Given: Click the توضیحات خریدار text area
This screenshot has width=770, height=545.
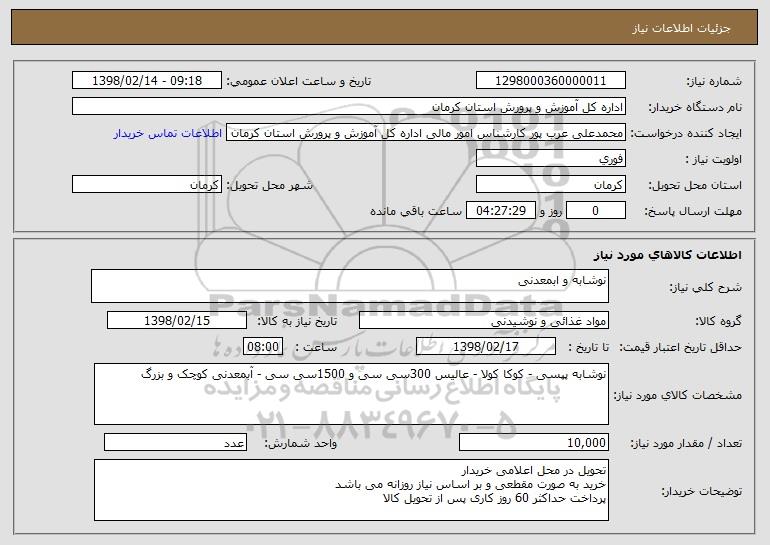Looking at the screenshot, I should (x=351, y=490).
